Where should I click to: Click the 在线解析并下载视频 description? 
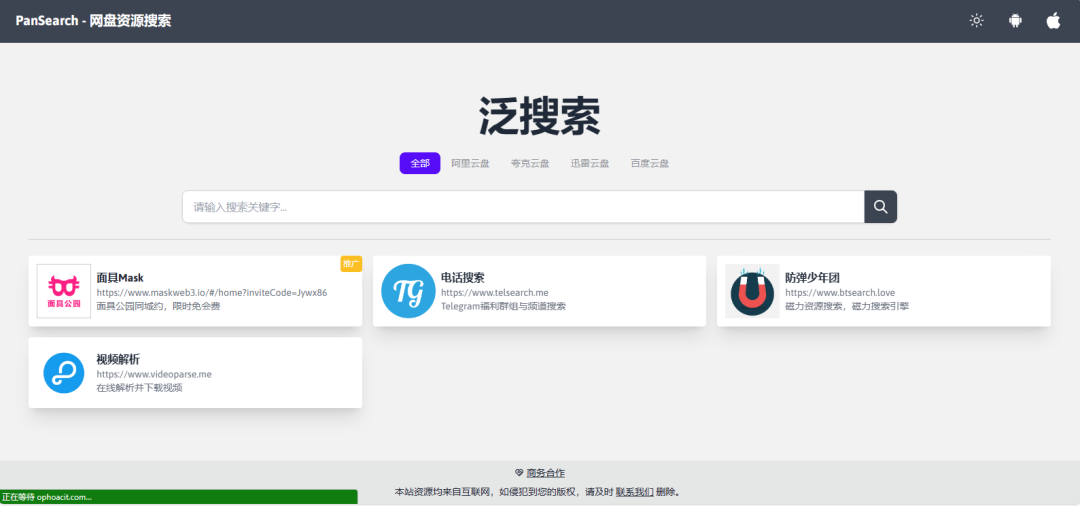(x=139, y=388)
